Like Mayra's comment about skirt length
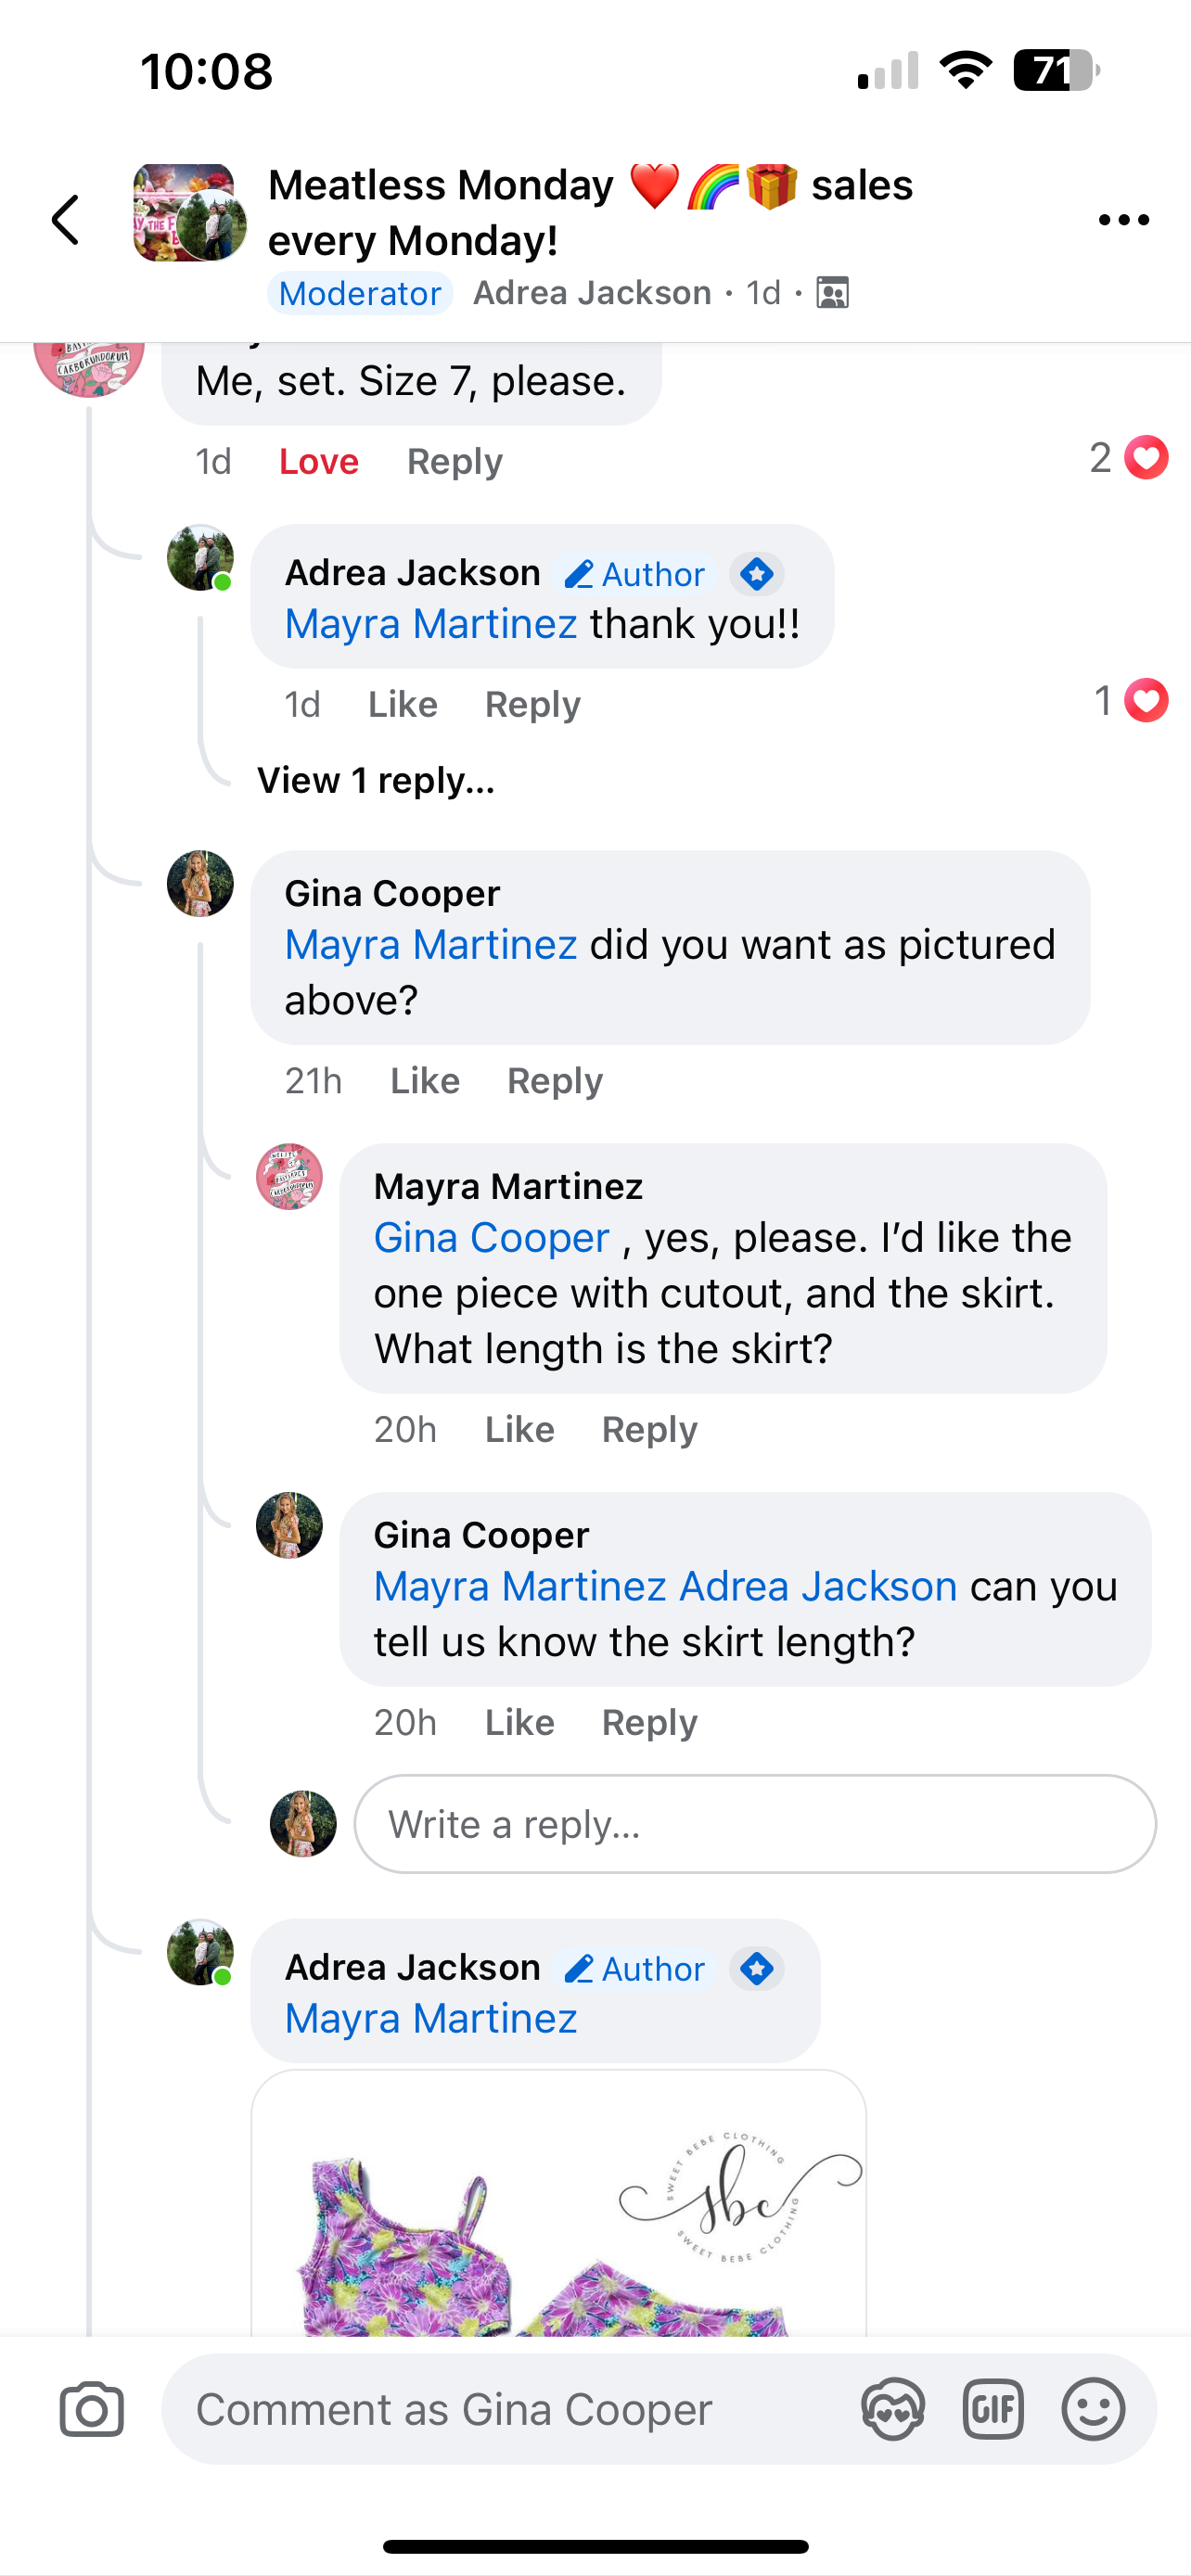1191x2576 pixels. 519,1429
